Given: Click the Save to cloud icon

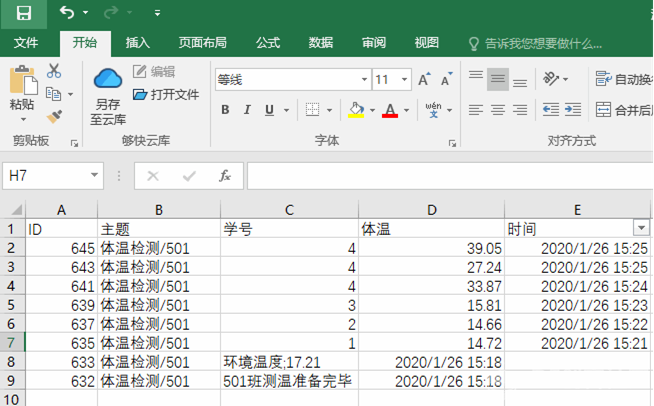Looking at the screenshot, I should click(107, 78).
